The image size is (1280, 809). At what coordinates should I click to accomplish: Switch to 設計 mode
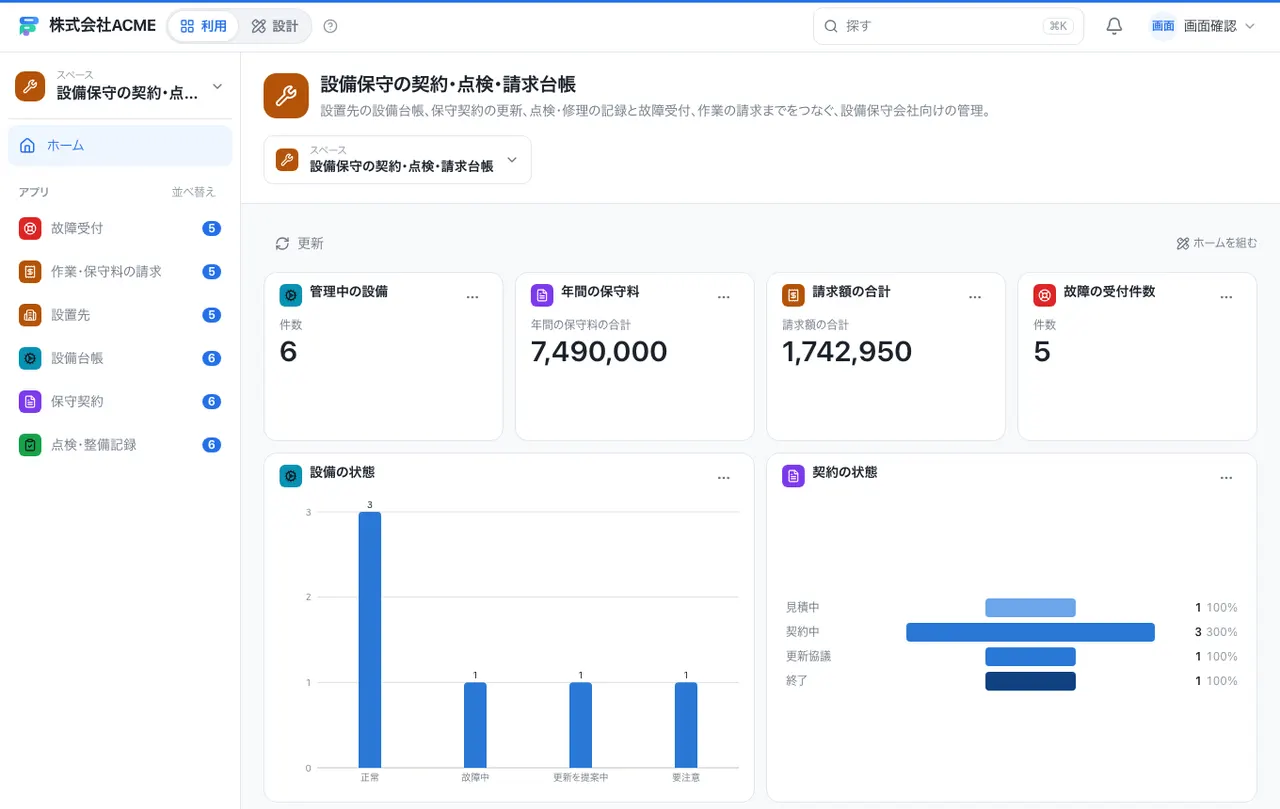(275, 26)
